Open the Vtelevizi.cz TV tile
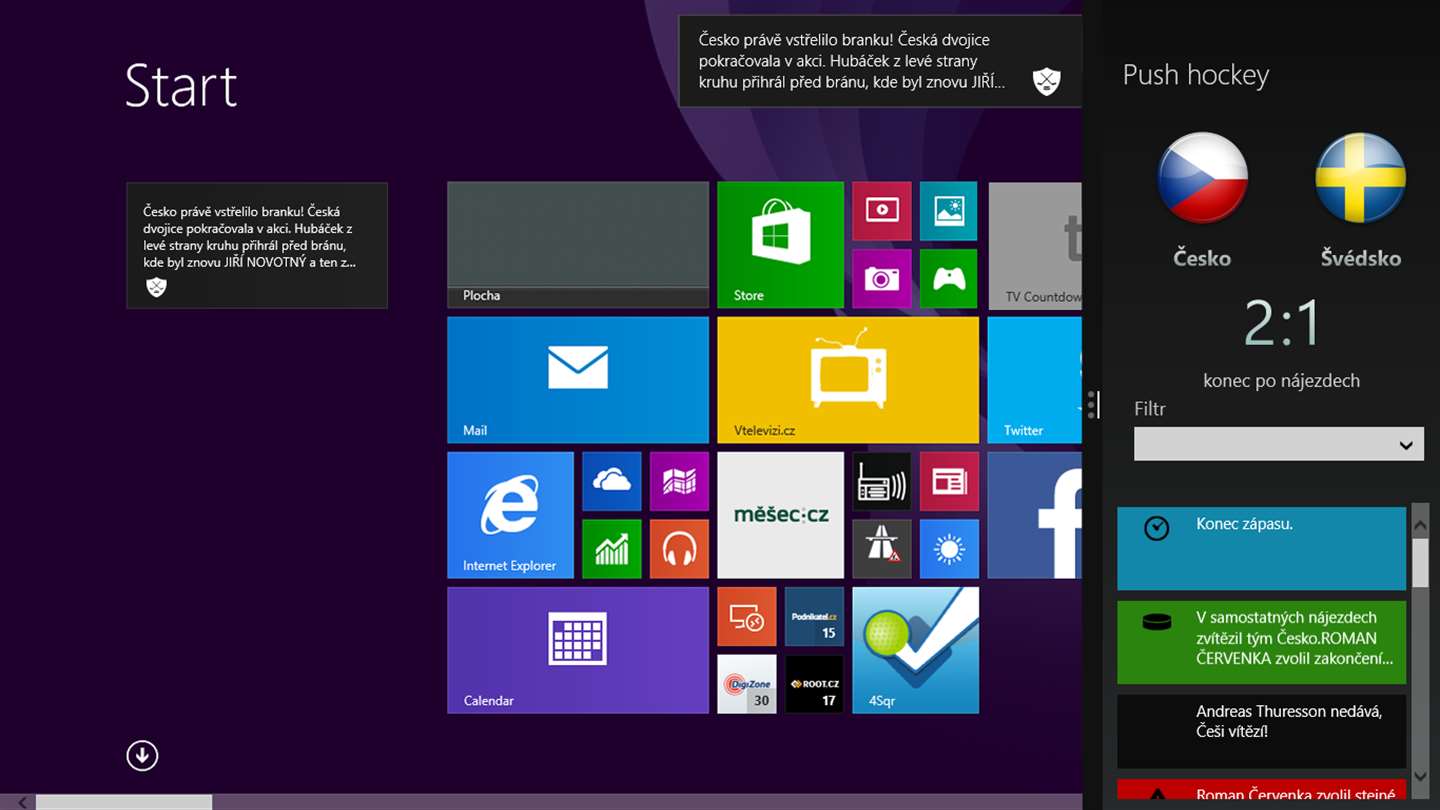The height and width of the screenshot is (810, 1440). (x=848, y=380)
